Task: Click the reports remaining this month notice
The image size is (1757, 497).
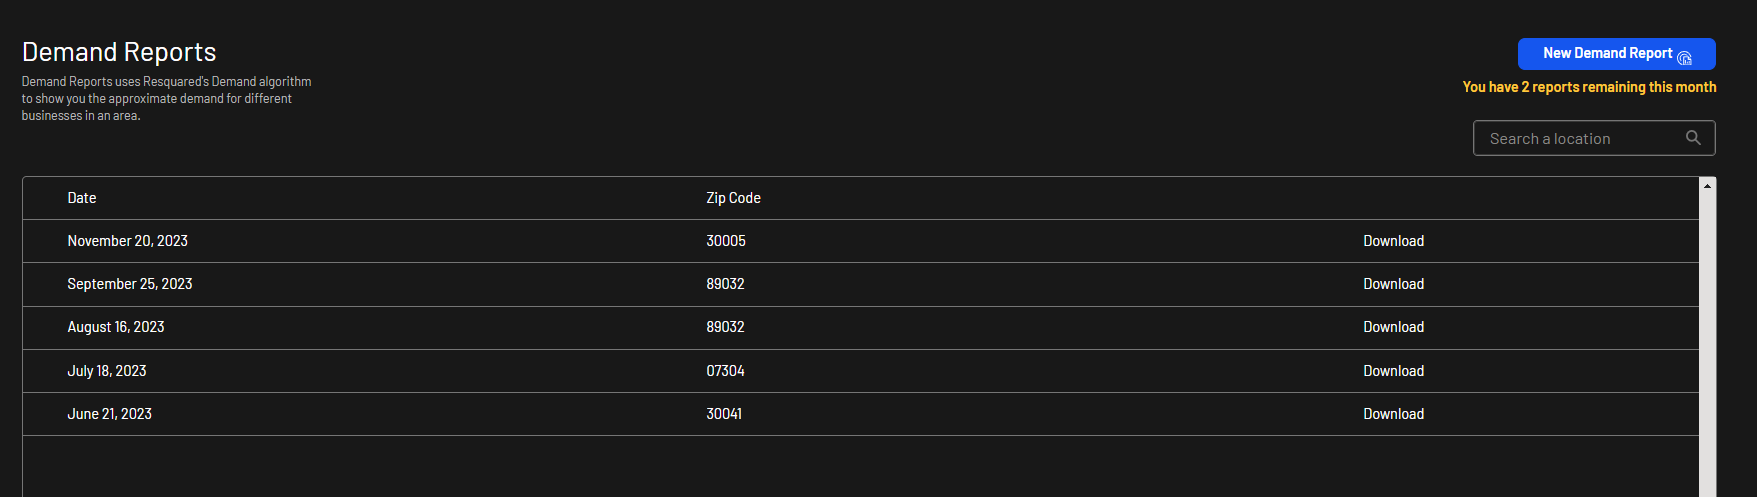Action: coord(1589,87)
